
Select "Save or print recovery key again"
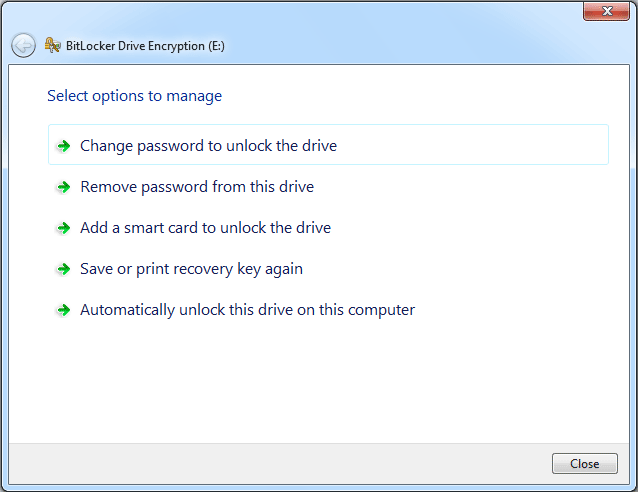tap(191, 269)
